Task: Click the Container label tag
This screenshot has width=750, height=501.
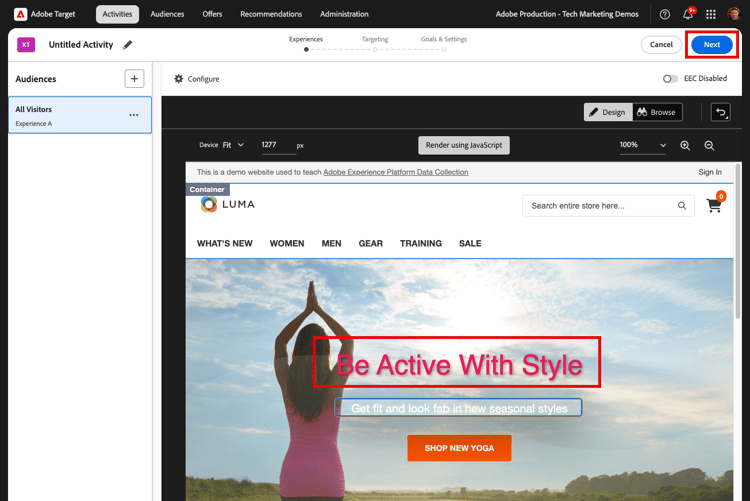Action: [207, 189]
